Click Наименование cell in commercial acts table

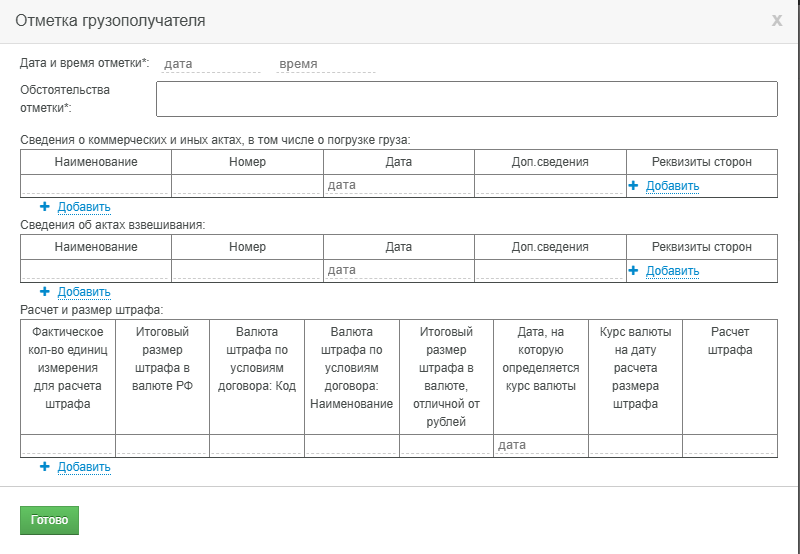click(x=96, y=185)
